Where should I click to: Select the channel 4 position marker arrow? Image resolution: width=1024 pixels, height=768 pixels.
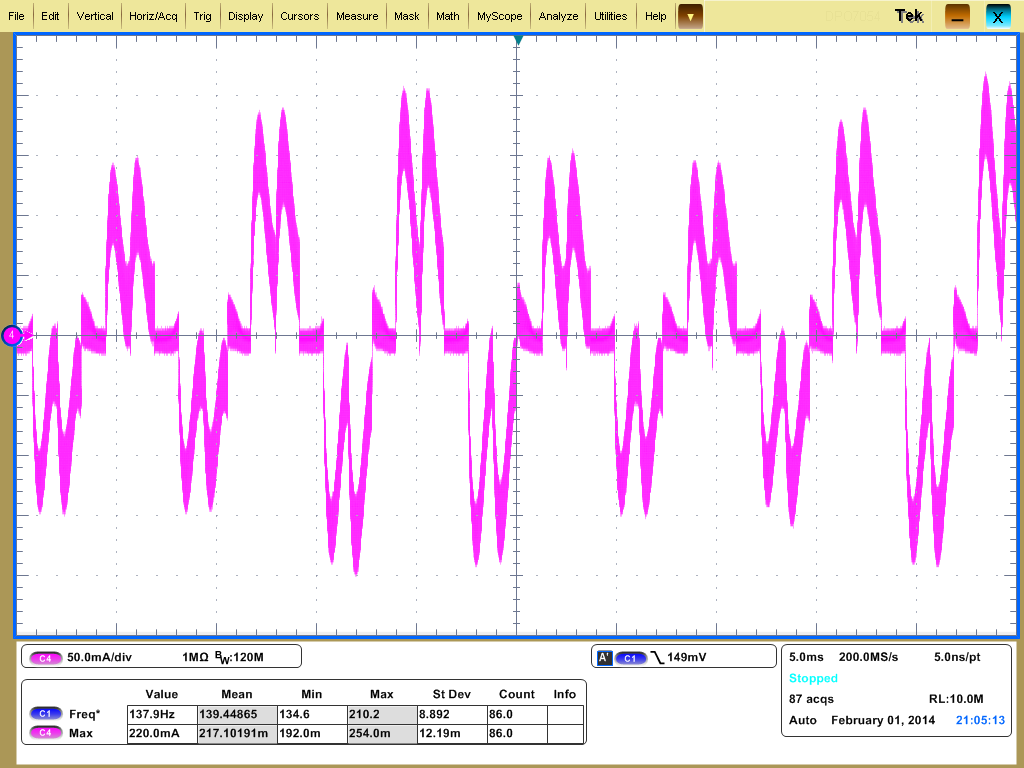point(12,336)
